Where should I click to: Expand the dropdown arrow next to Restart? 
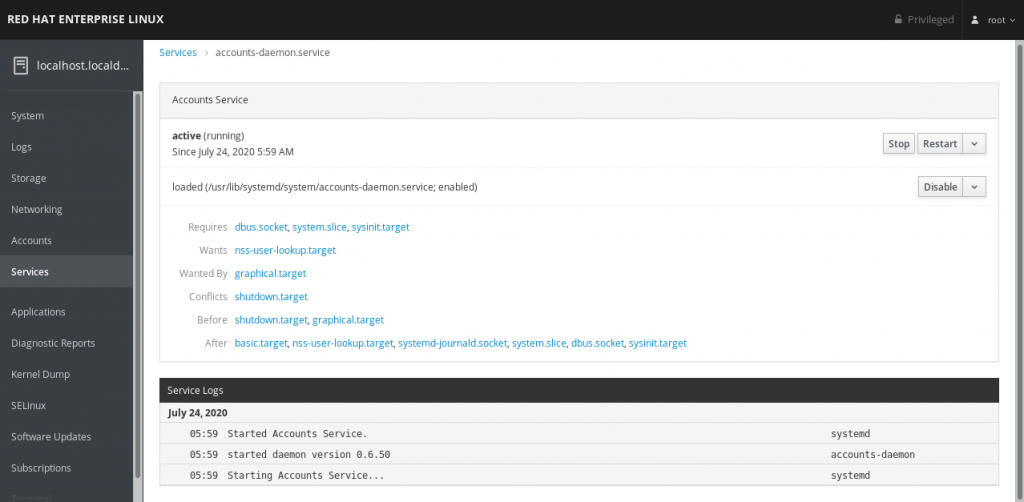(975, 144)
